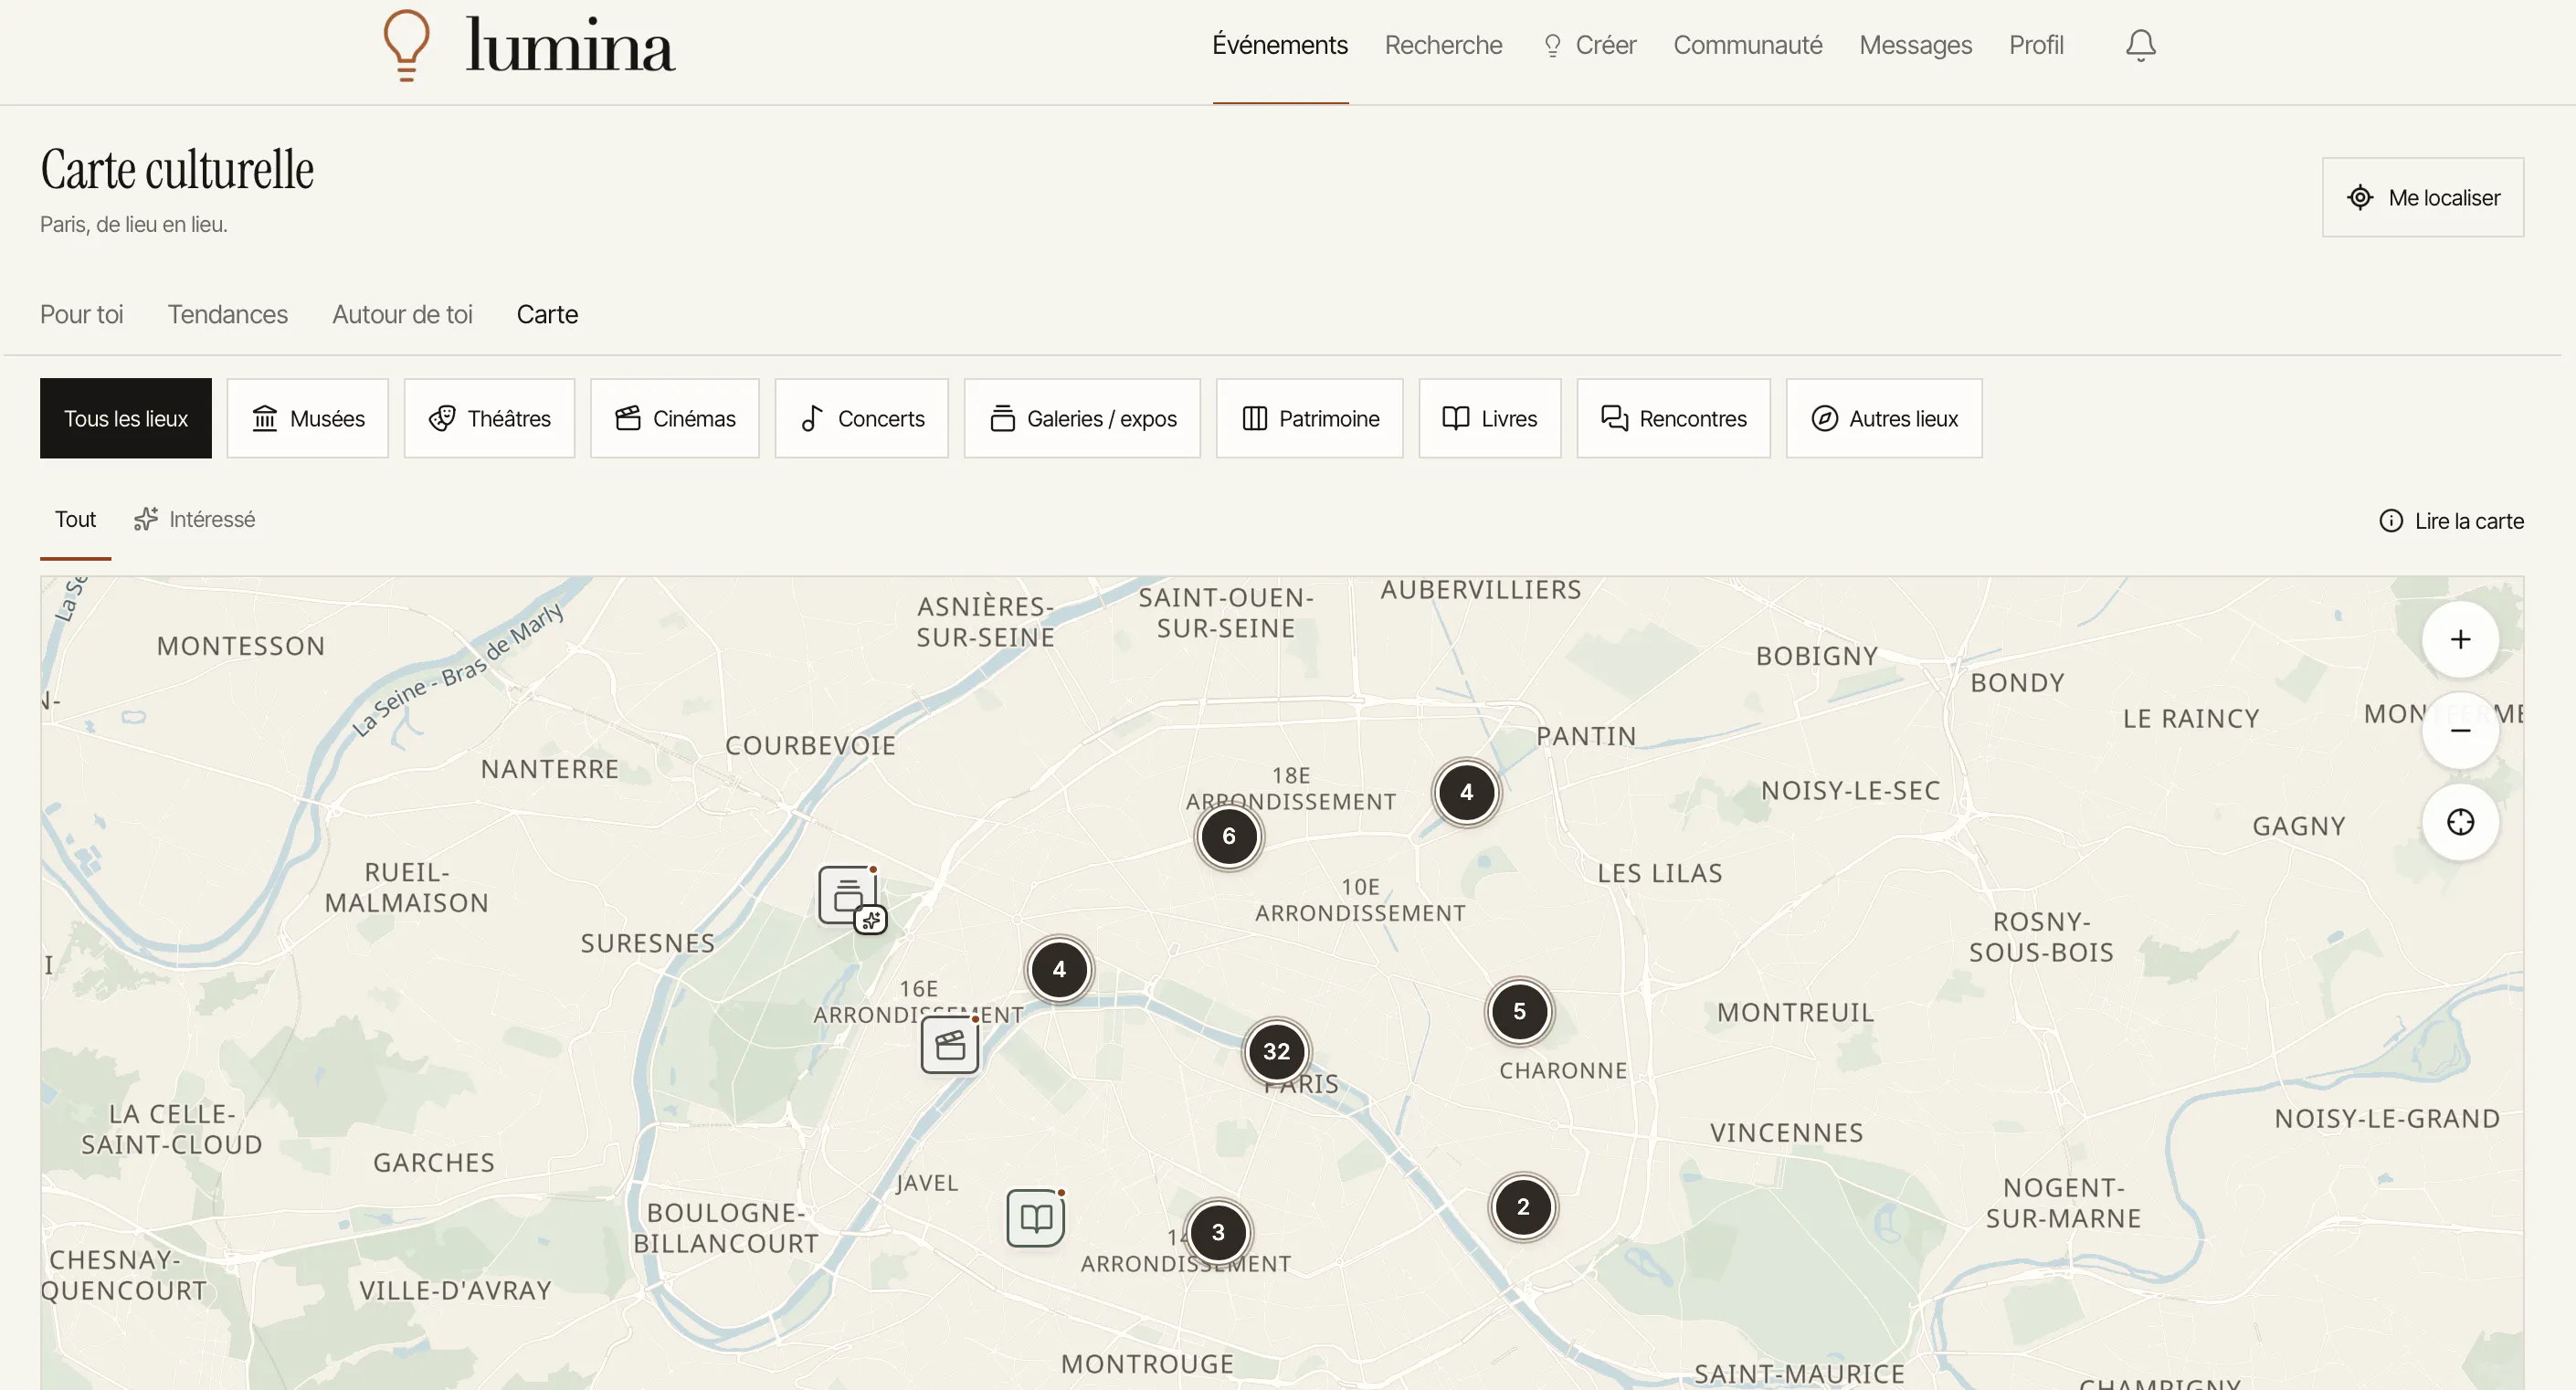Click the Me localiser button
This screenshot has width=2576, height=1390.
click(x=2423, y=197)
